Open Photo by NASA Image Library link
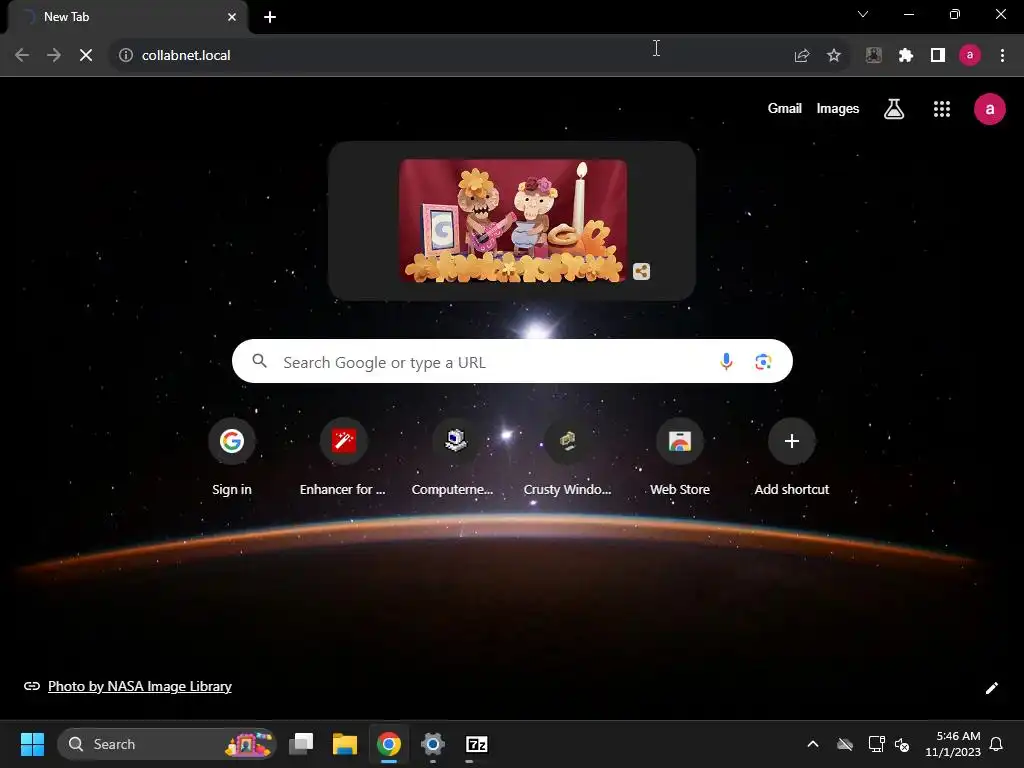The width and height of the screenshot is (1024, 768). [140, 686]
